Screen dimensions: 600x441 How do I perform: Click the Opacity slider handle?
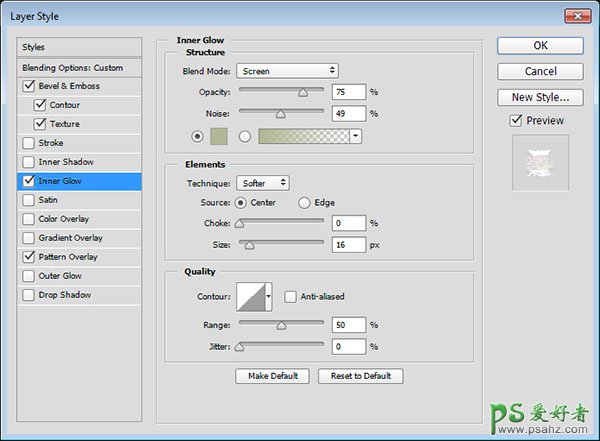[302, 93]
